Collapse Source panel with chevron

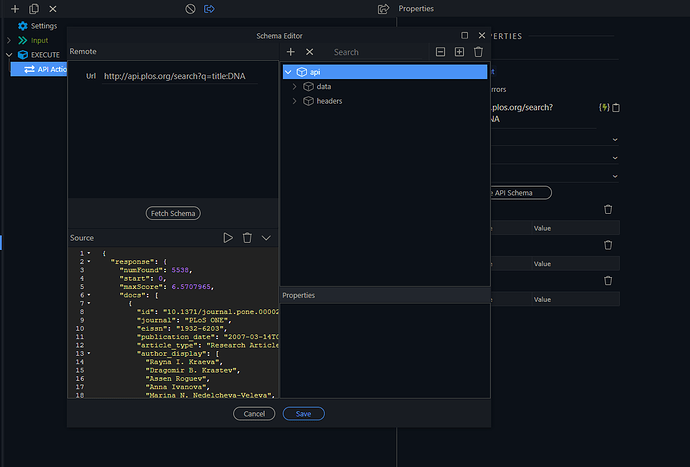pyautogui.click(x=266, y=238)
